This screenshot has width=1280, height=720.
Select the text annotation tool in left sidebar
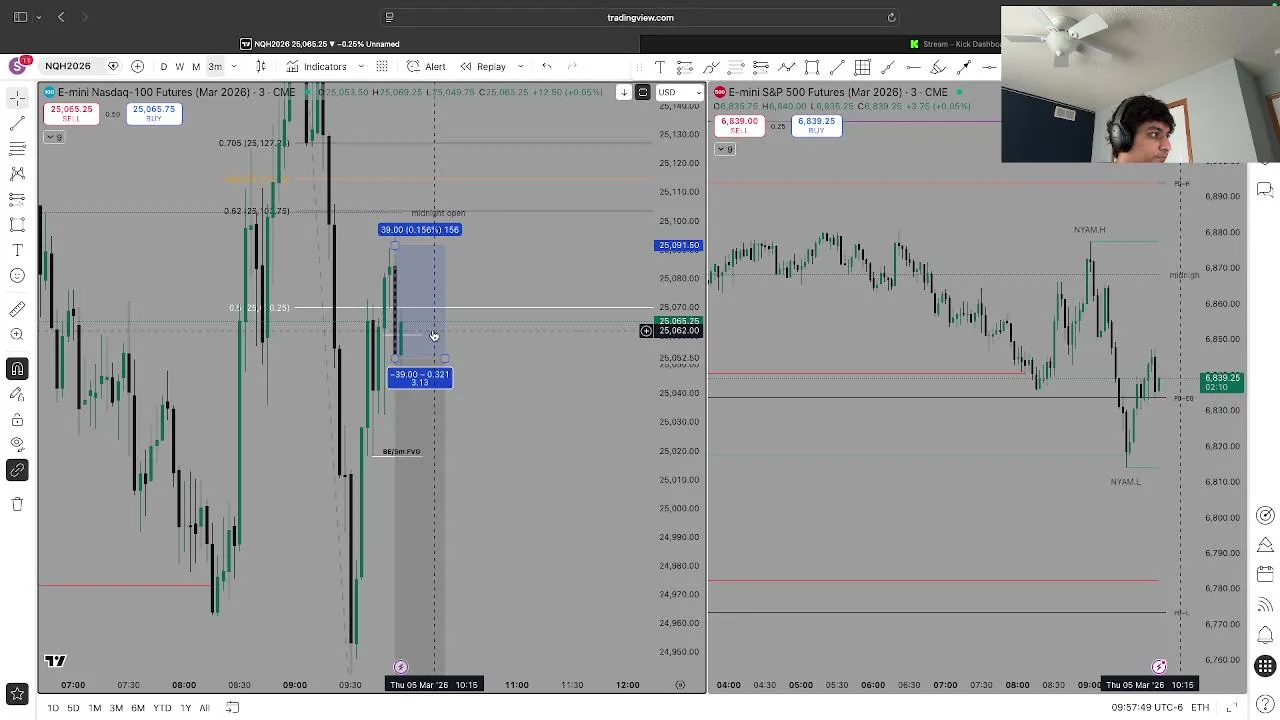tap(17, 250)
